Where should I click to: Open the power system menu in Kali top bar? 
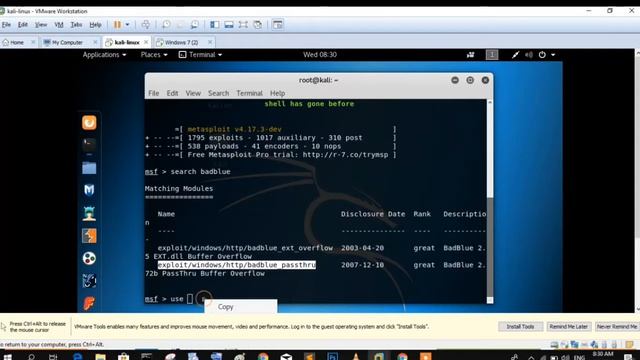tap(547, 55)
